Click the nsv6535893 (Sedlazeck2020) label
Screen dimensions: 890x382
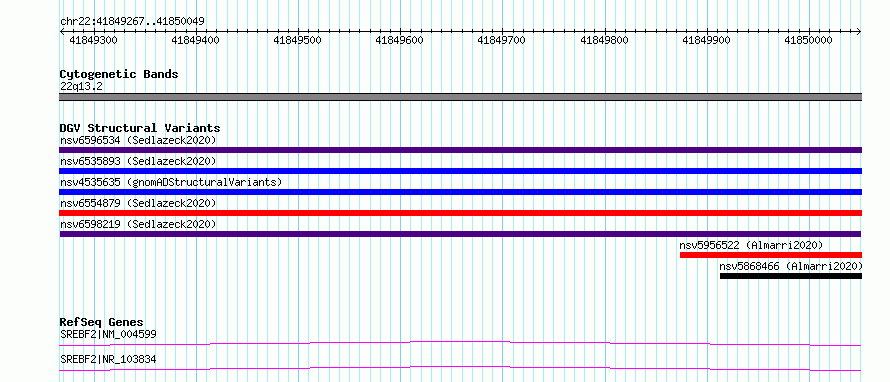[x=138, y=161]
